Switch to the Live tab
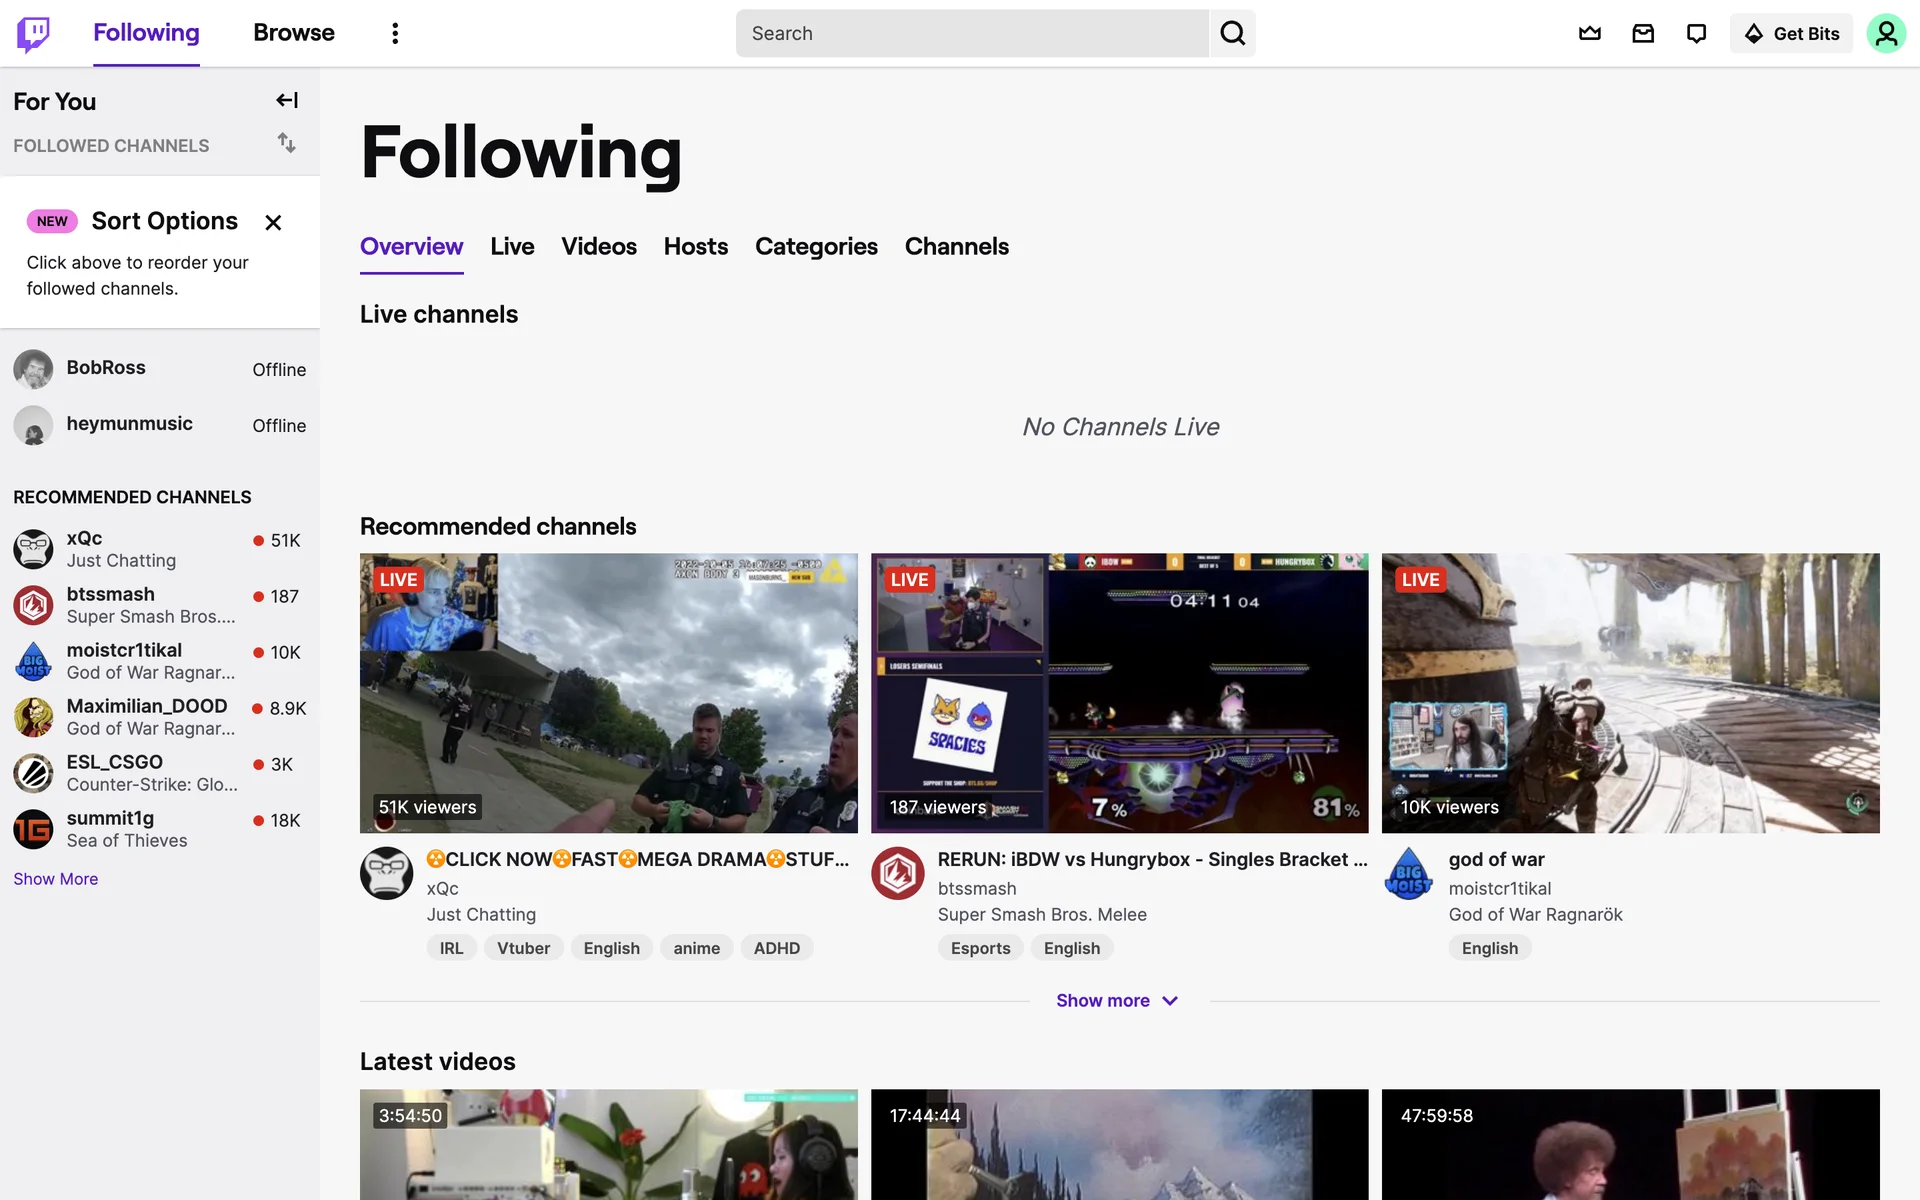Viewport: 1920px width, 1200px height. (x=512, y=246)
